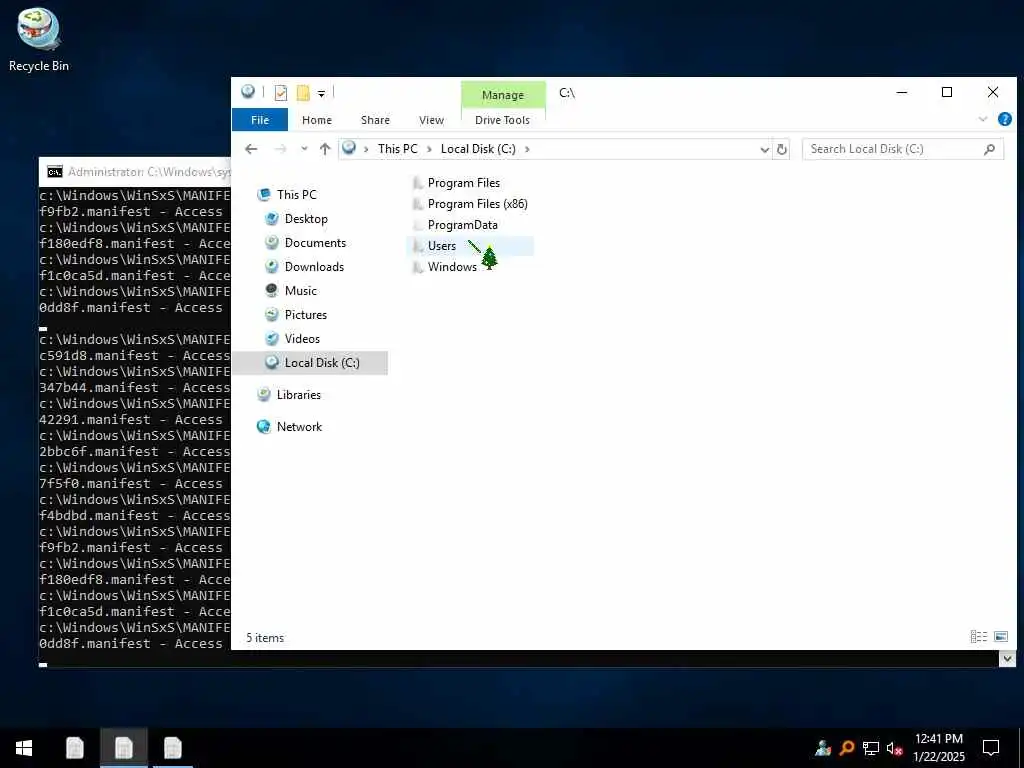This screenshot has width=1024, height=768.
Task: Open the address bar history dropdown
Action: pyautogui.click(x=765, y=150)
